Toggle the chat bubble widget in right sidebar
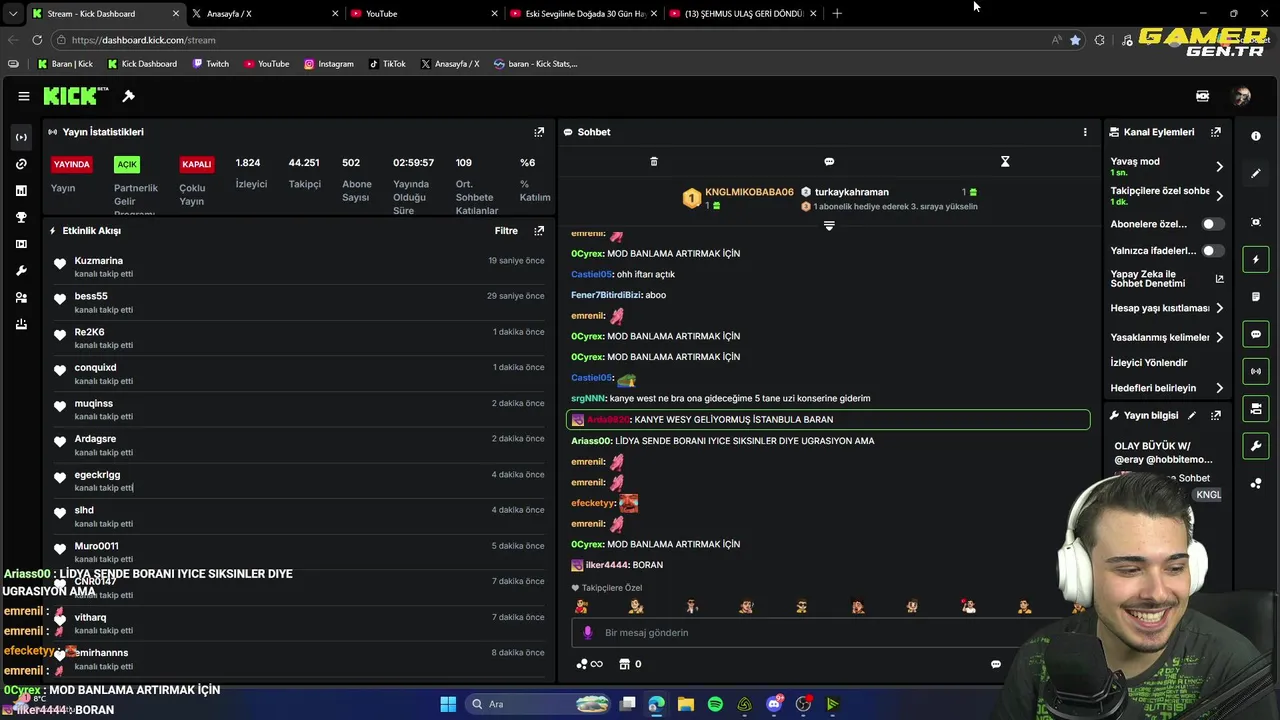Screen dimensions: 1280x720 click(x=1256, y=334)
